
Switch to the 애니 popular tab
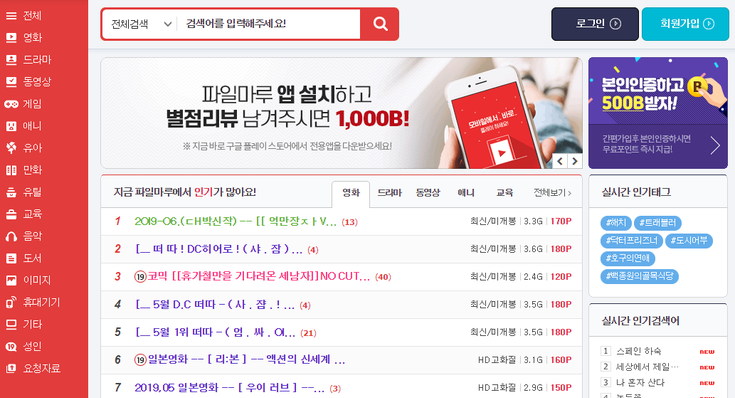(x=466, y=193)
